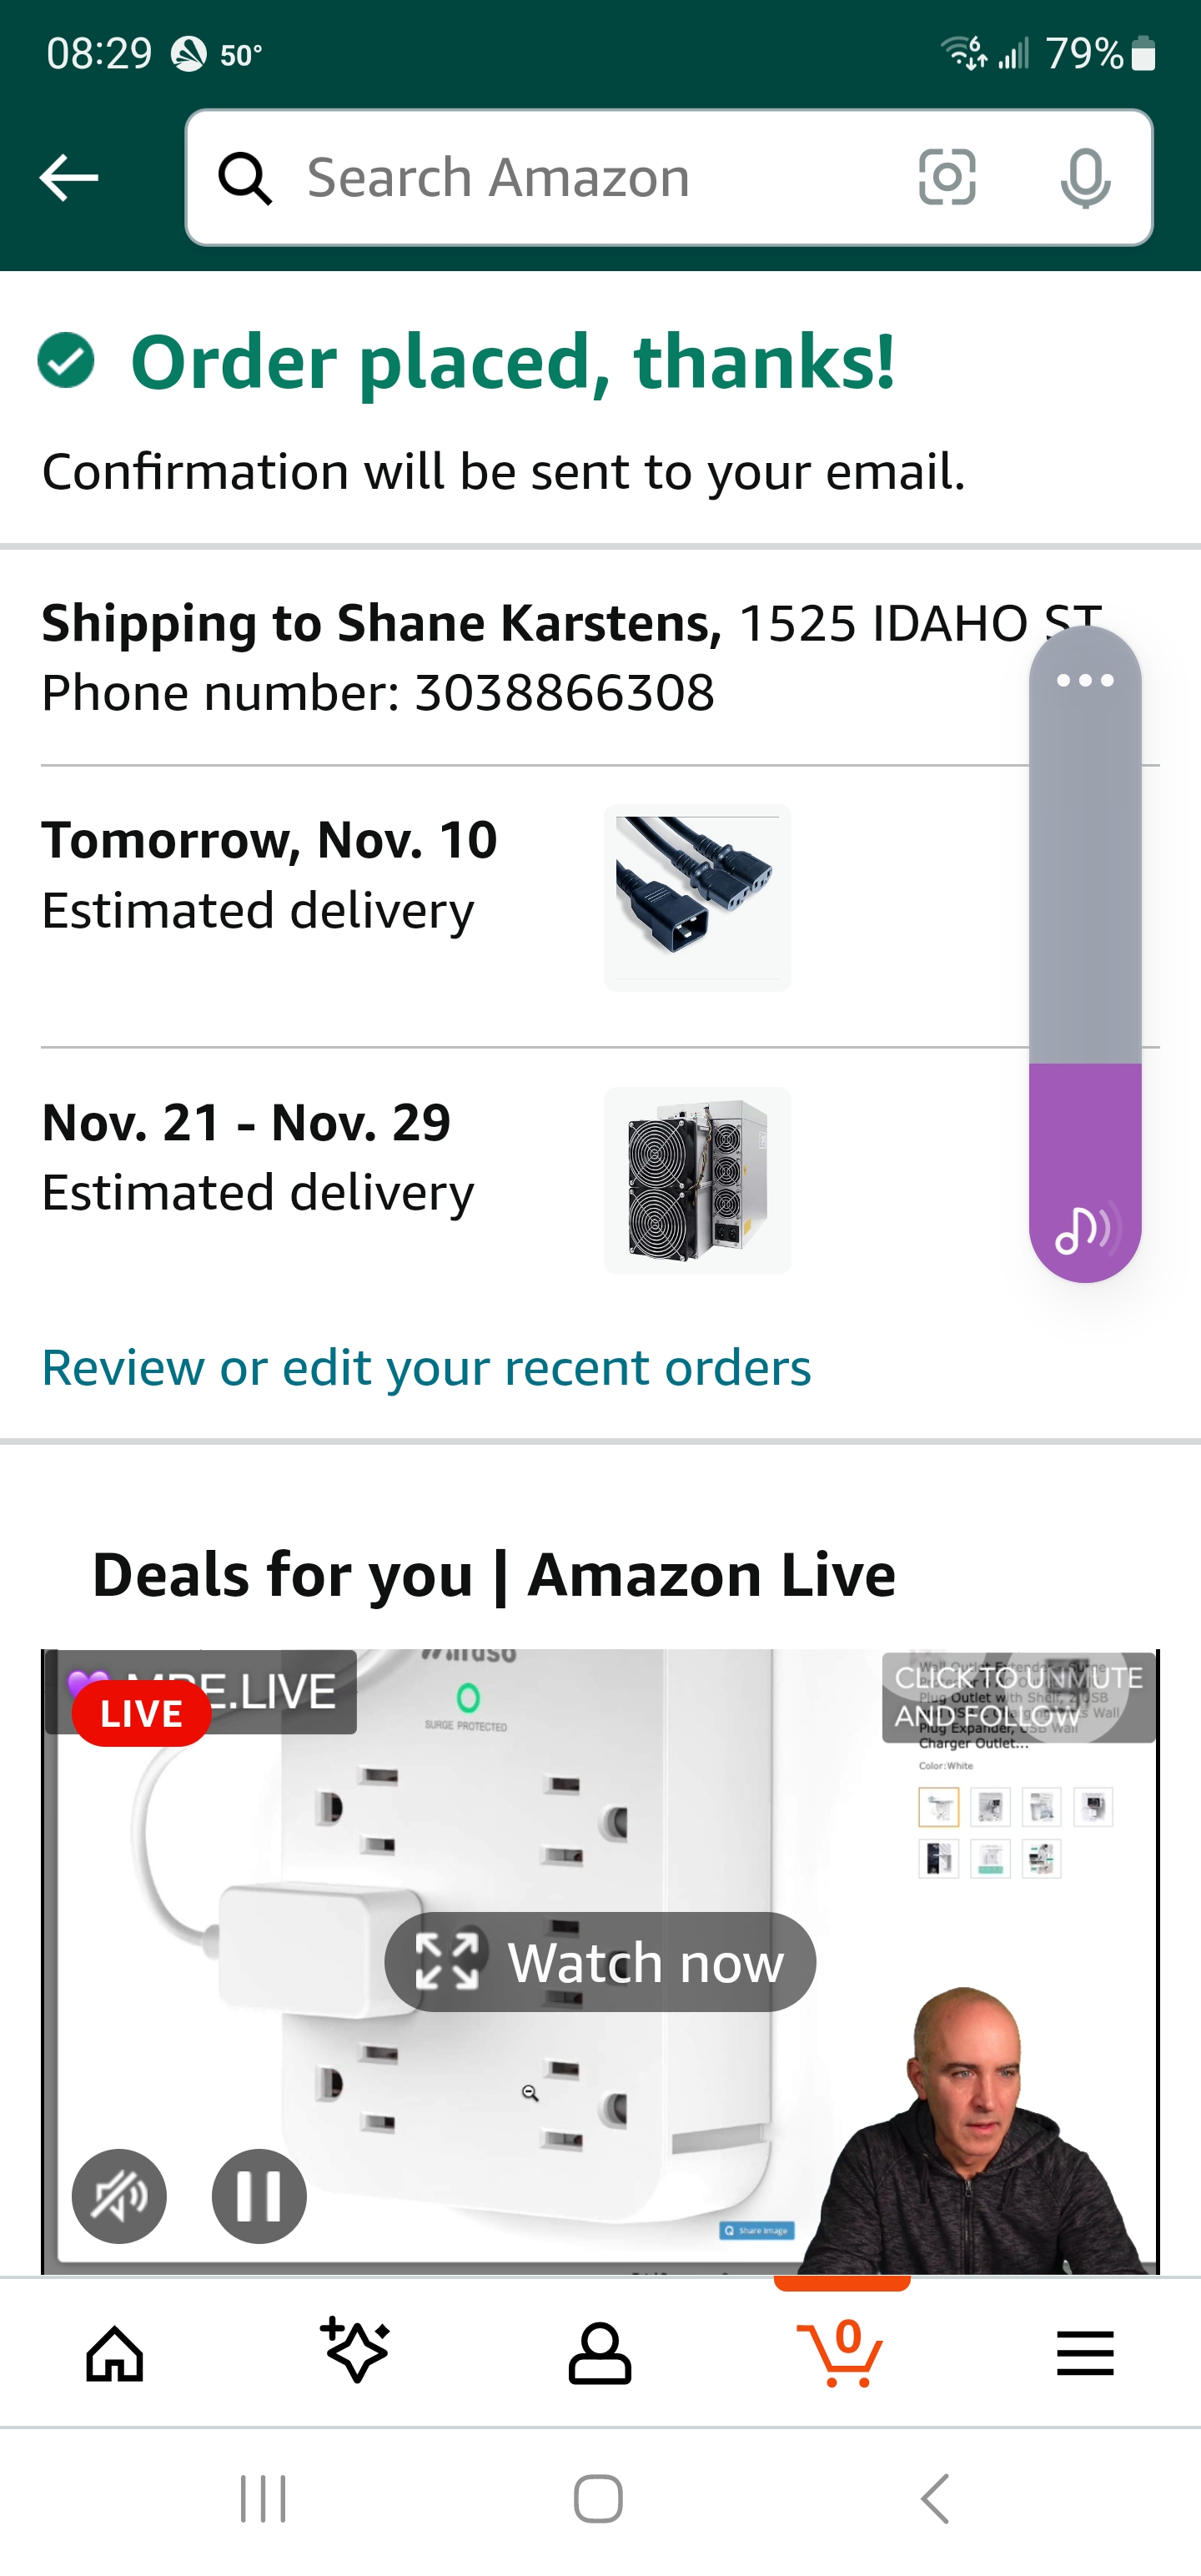This screenshot has height=2576, width=1201.
Task: Open the account profile tab
Action: coord(599,2353)
